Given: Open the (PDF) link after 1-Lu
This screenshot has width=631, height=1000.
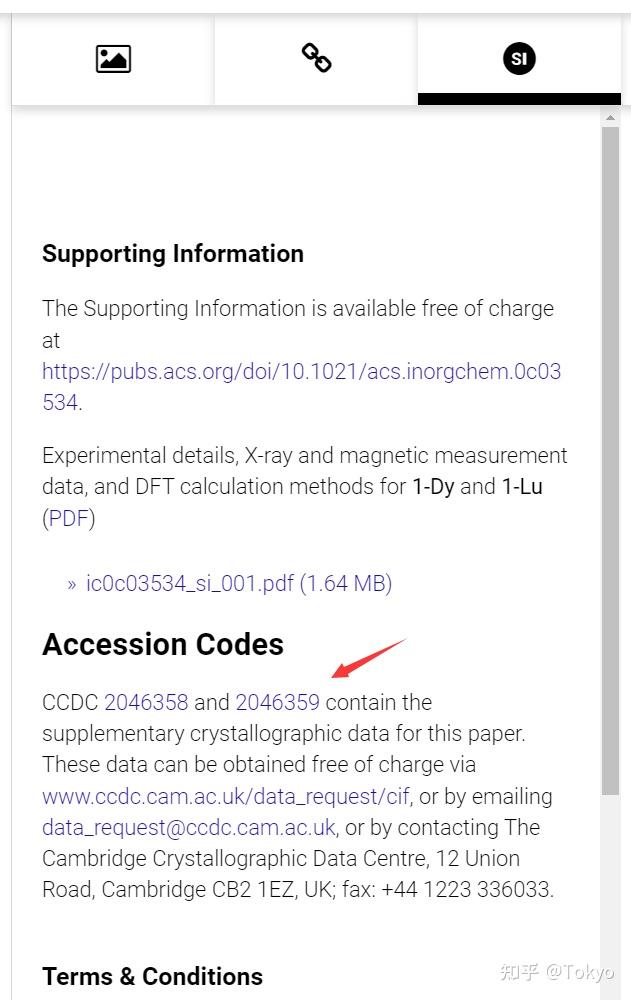Looking at the screenshot, I should (68, 518).
